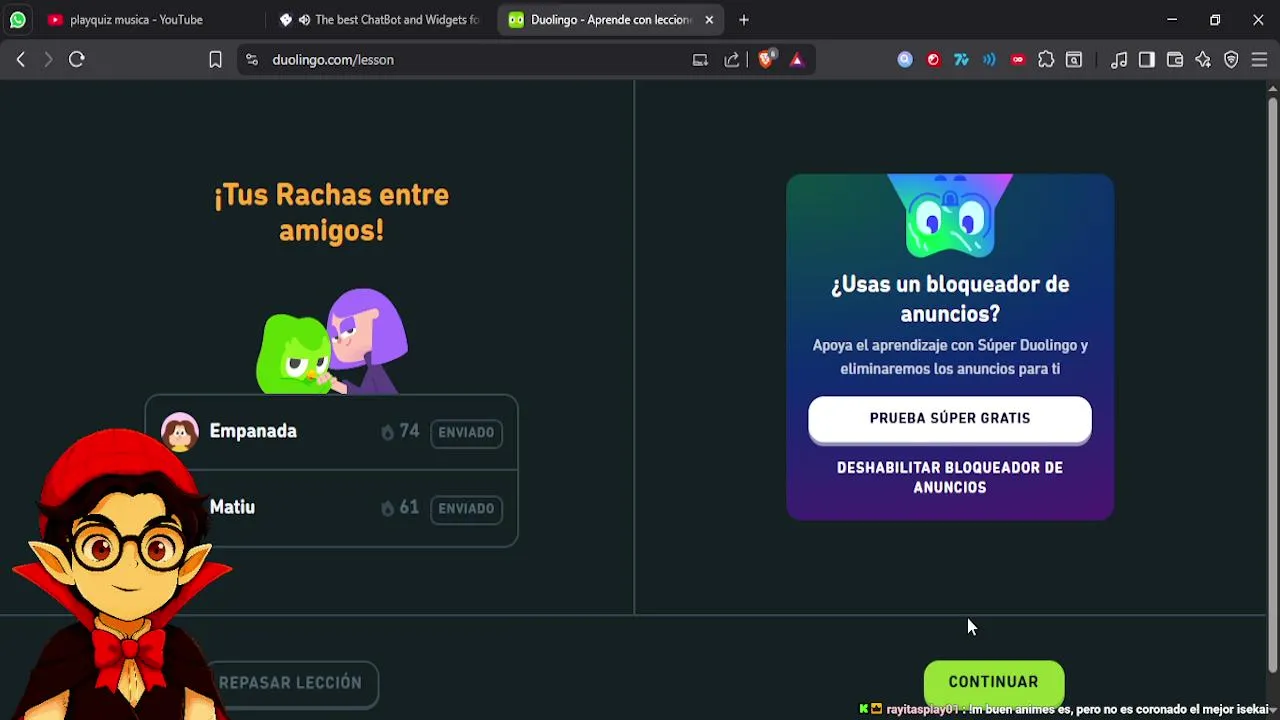Click the CONTINUAR button

tap(993, 683)
